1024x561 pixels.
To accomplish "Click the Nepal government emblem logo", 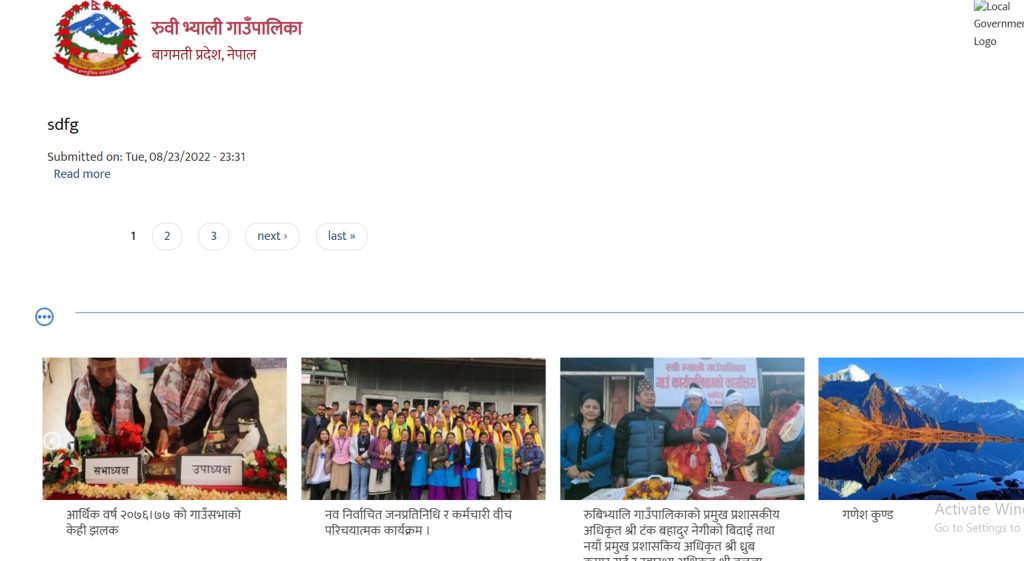I will click(97, 38).
